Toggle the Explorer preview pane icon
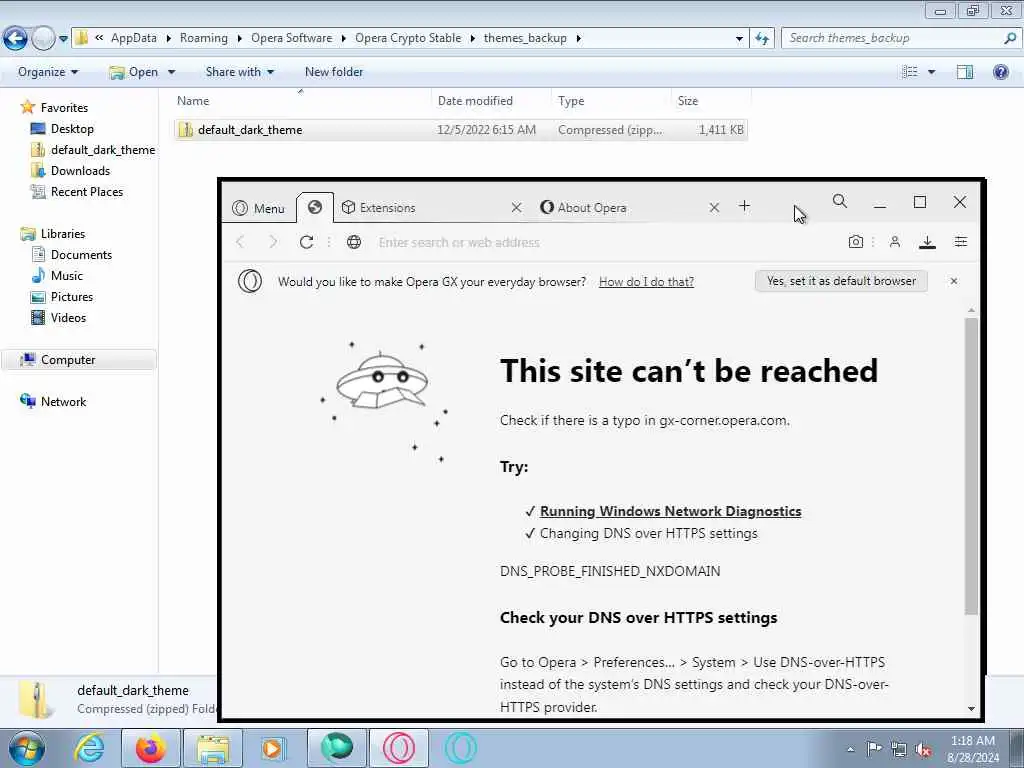Image resolution: width=1024 pixels, height=768 pixels. click(x=965, y=72)
